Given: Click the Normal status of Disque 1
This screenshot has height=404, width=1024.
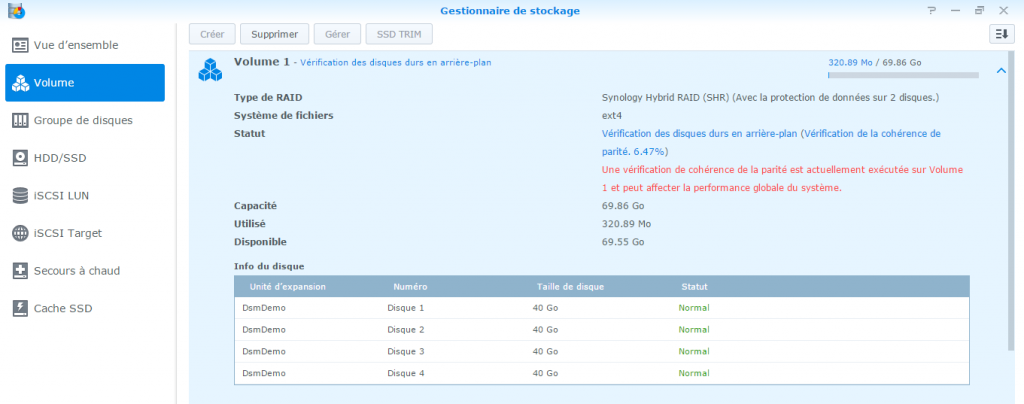Looking at the screenshot, I should pyautogui.click(x=694, y=308).
